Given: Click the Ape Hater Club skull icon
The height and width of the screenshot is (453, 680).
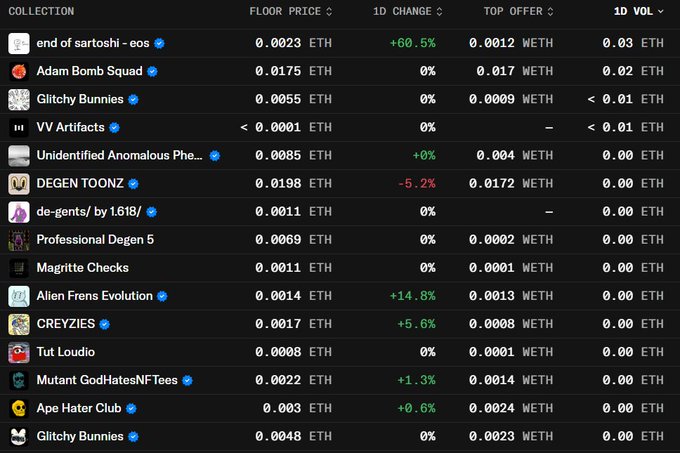Looking at the screenshot, I should [x=19, y=408].
